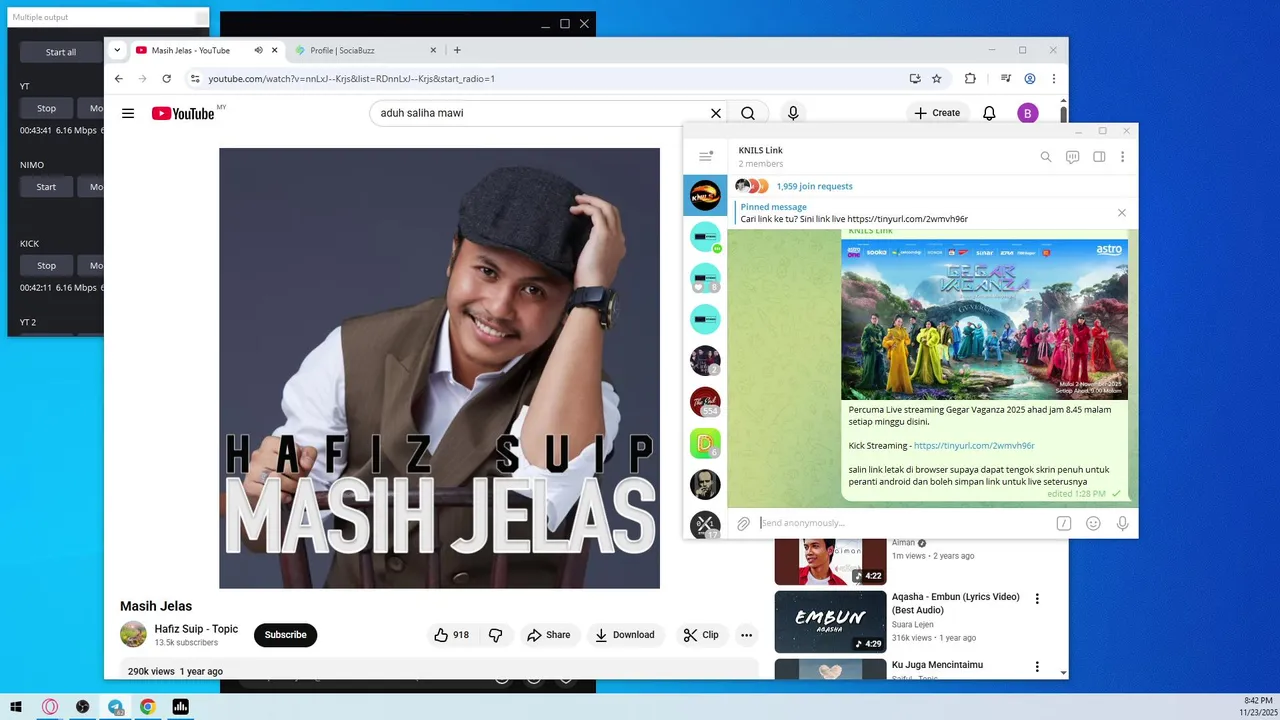Open the Gegar Vaganza poster image
The width and height of the screenshot is (1280, 720).
coord(984,319)
